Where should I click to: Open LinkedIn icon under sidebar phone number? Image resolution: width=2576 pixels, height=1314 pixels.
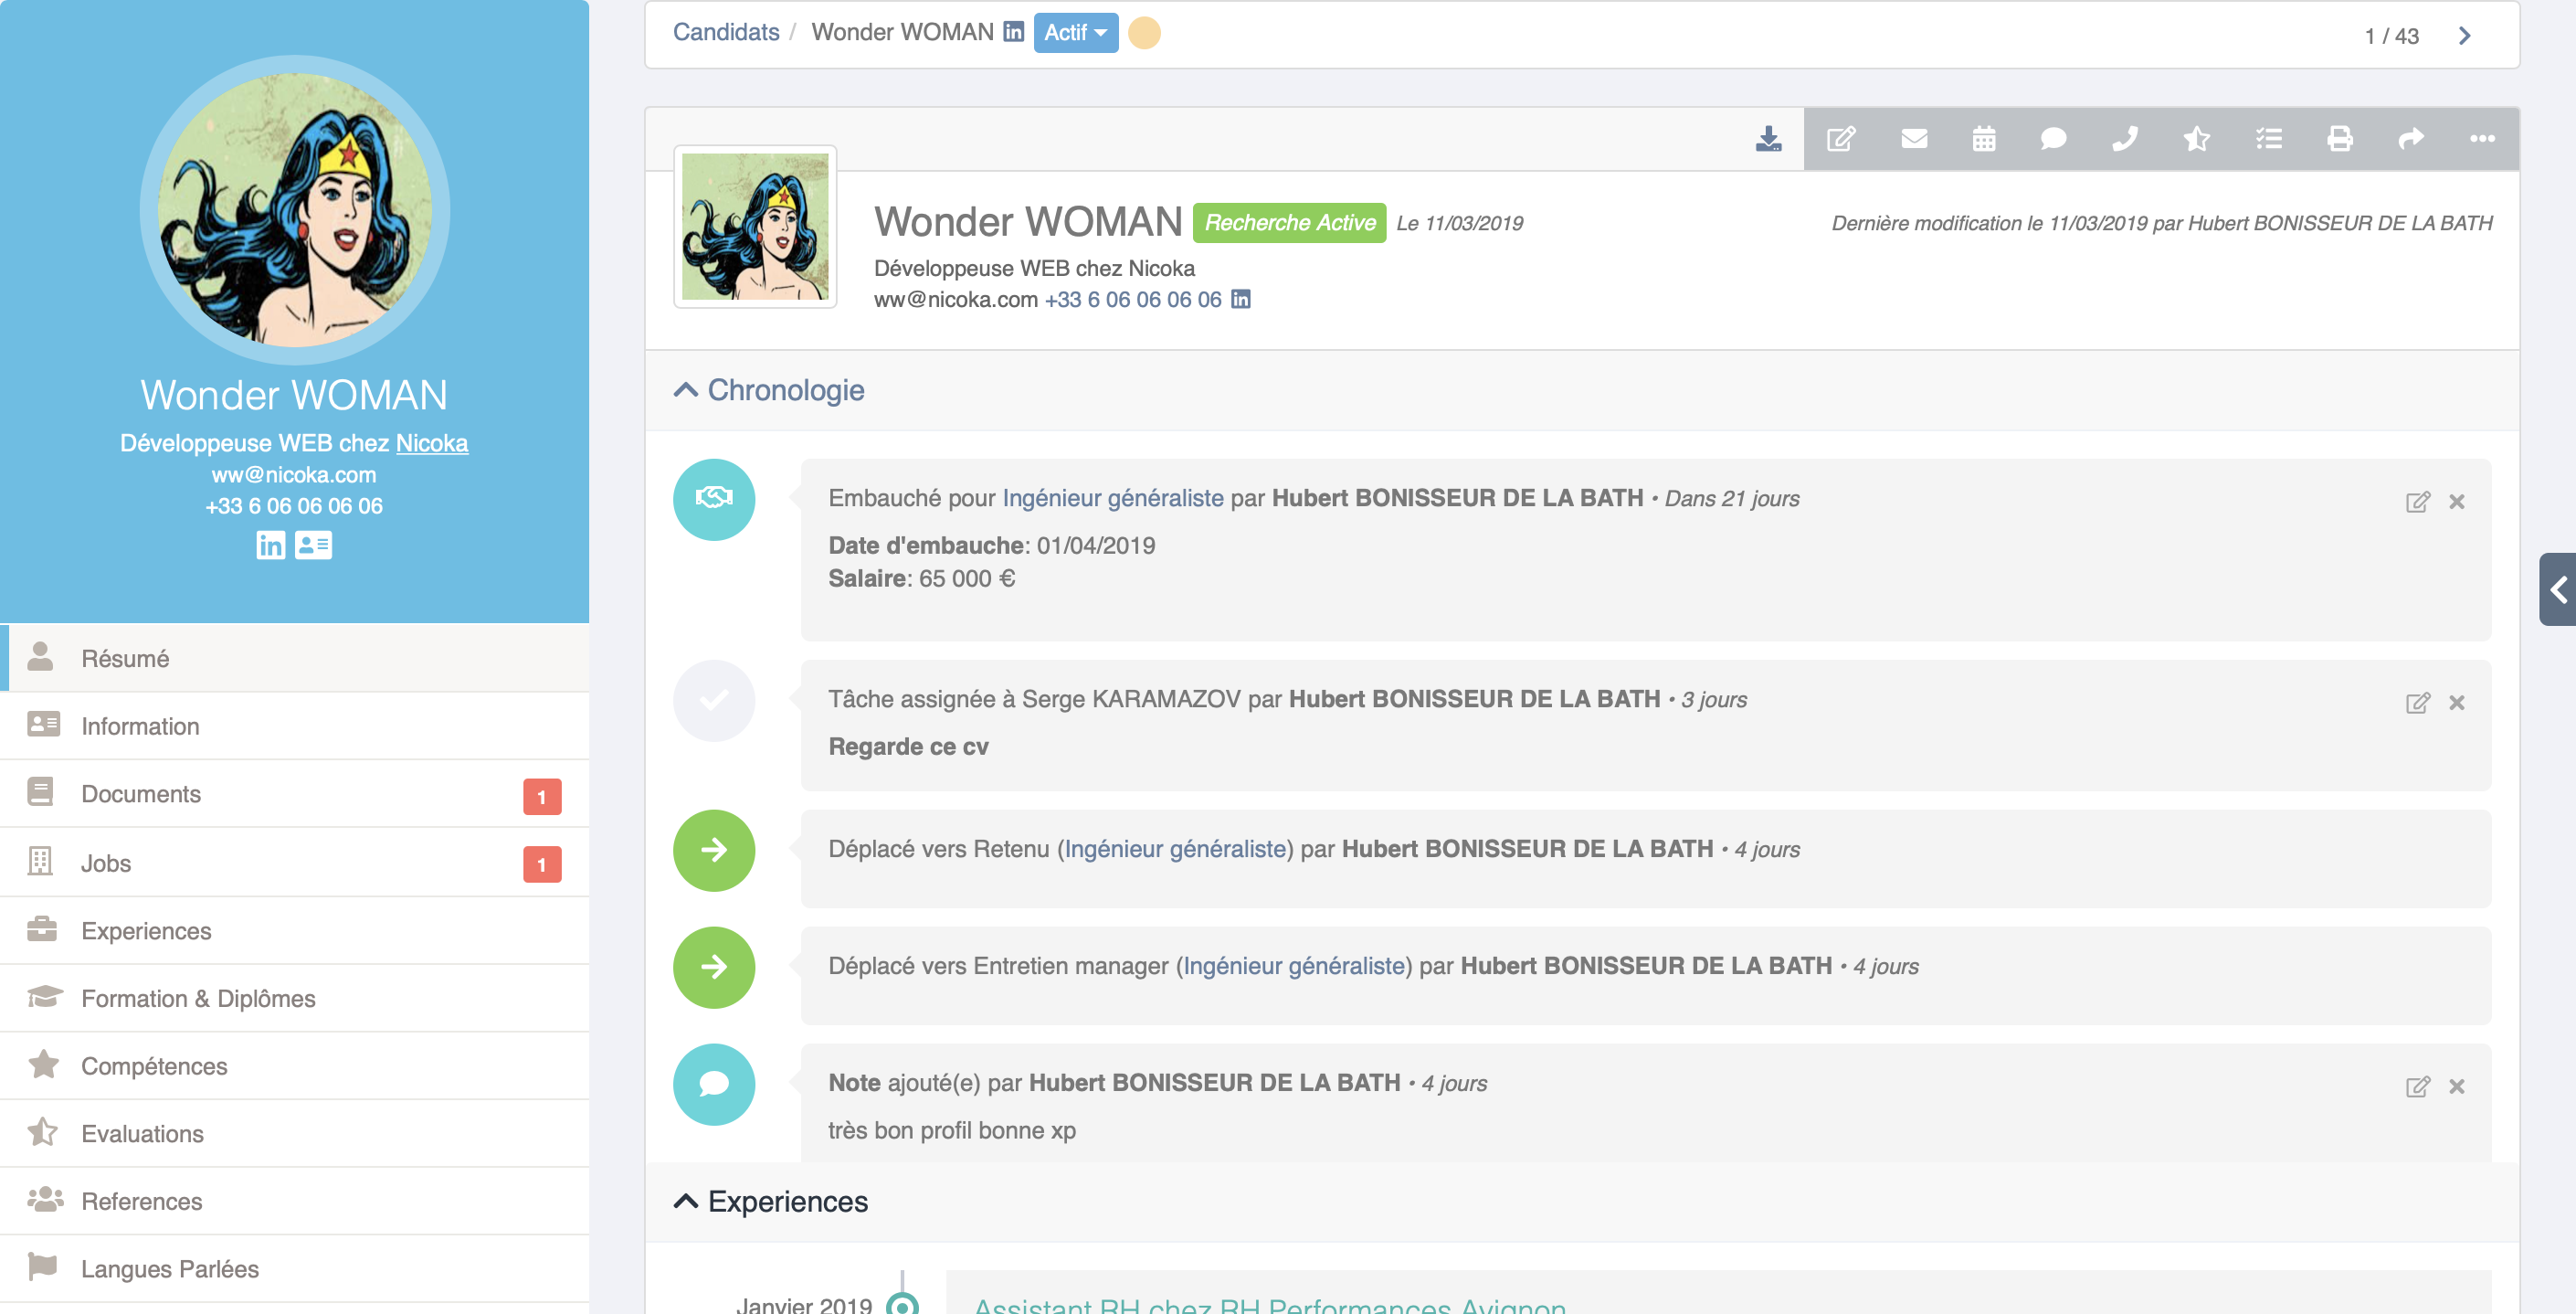tap(270, 545)
